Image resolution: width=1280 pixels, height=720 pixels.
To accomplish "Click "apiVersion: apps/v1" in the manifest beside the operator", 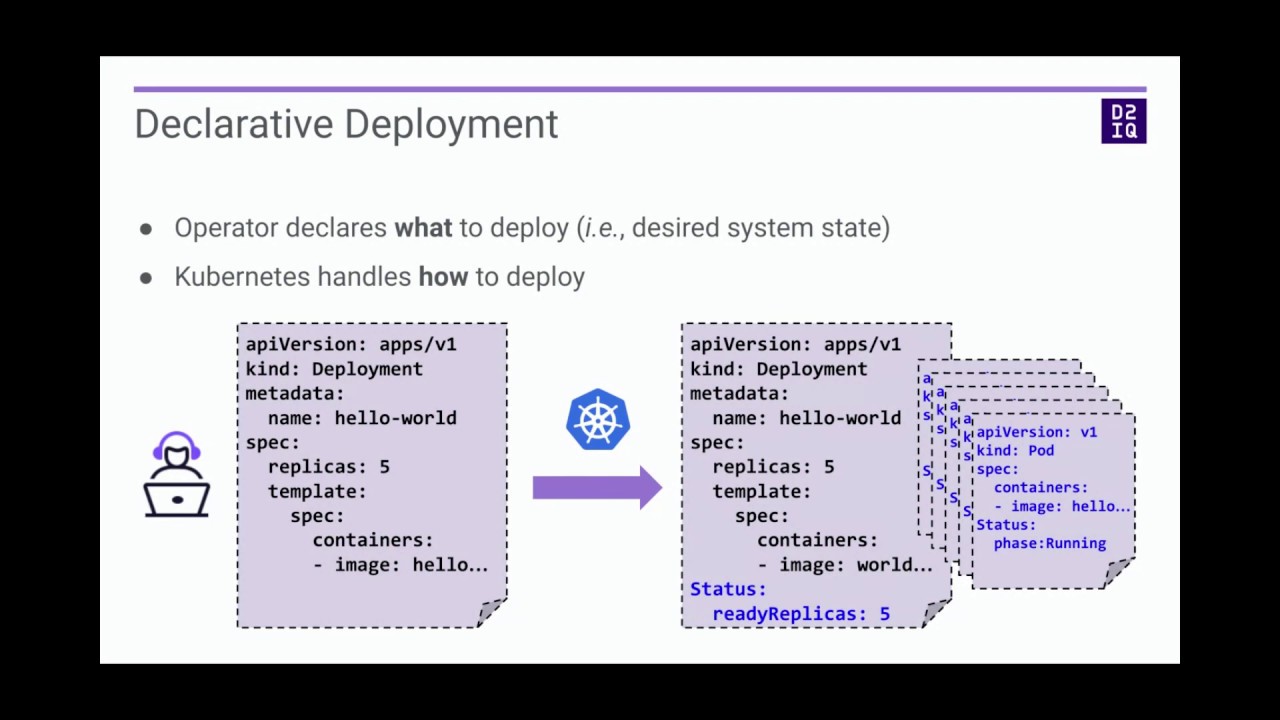I will tap(351, 344).
